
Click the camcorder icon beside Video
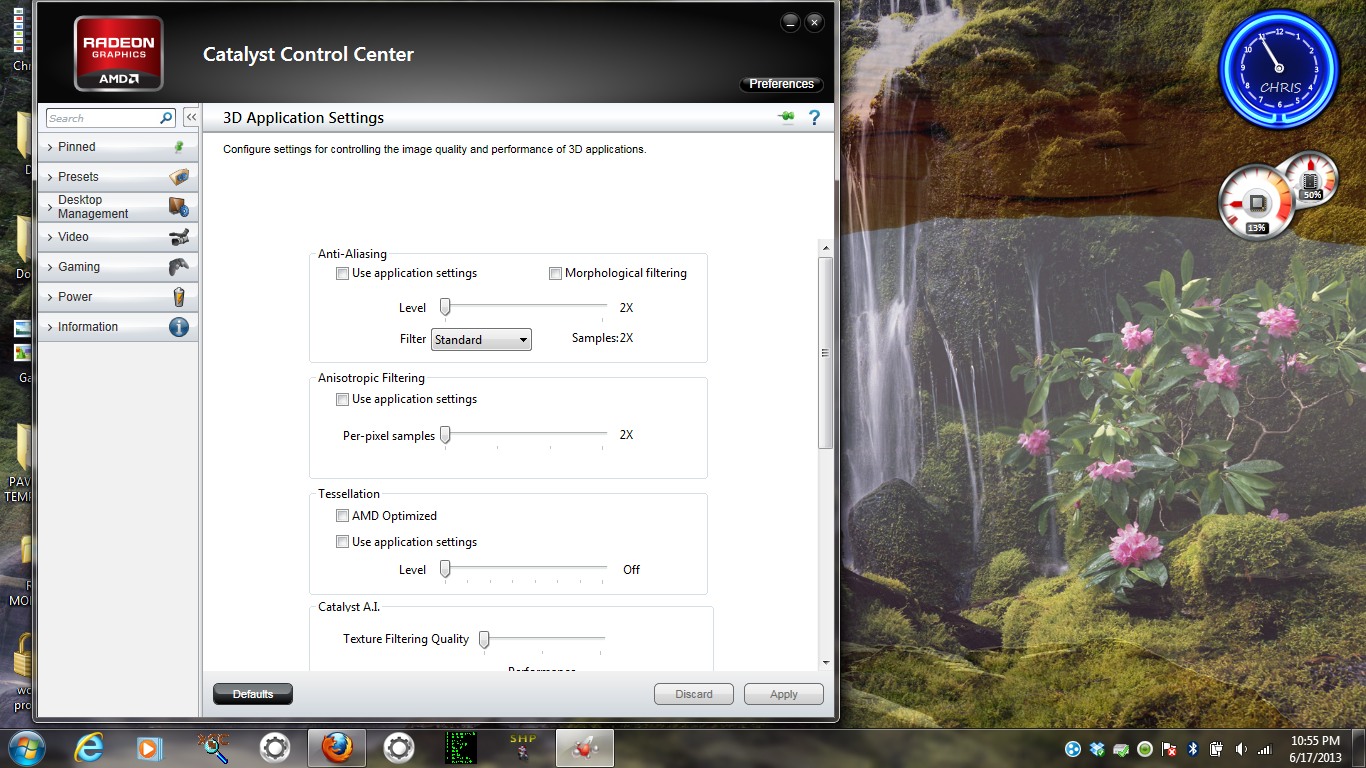click(179, 237)
